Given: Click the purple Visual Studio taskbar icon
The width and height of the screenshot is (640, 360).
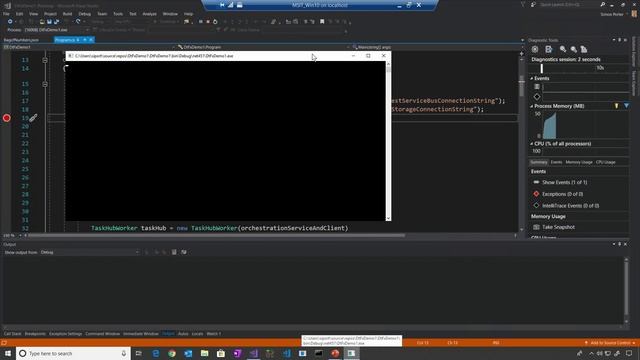Looking at the screenshot, I should point(253,353).
